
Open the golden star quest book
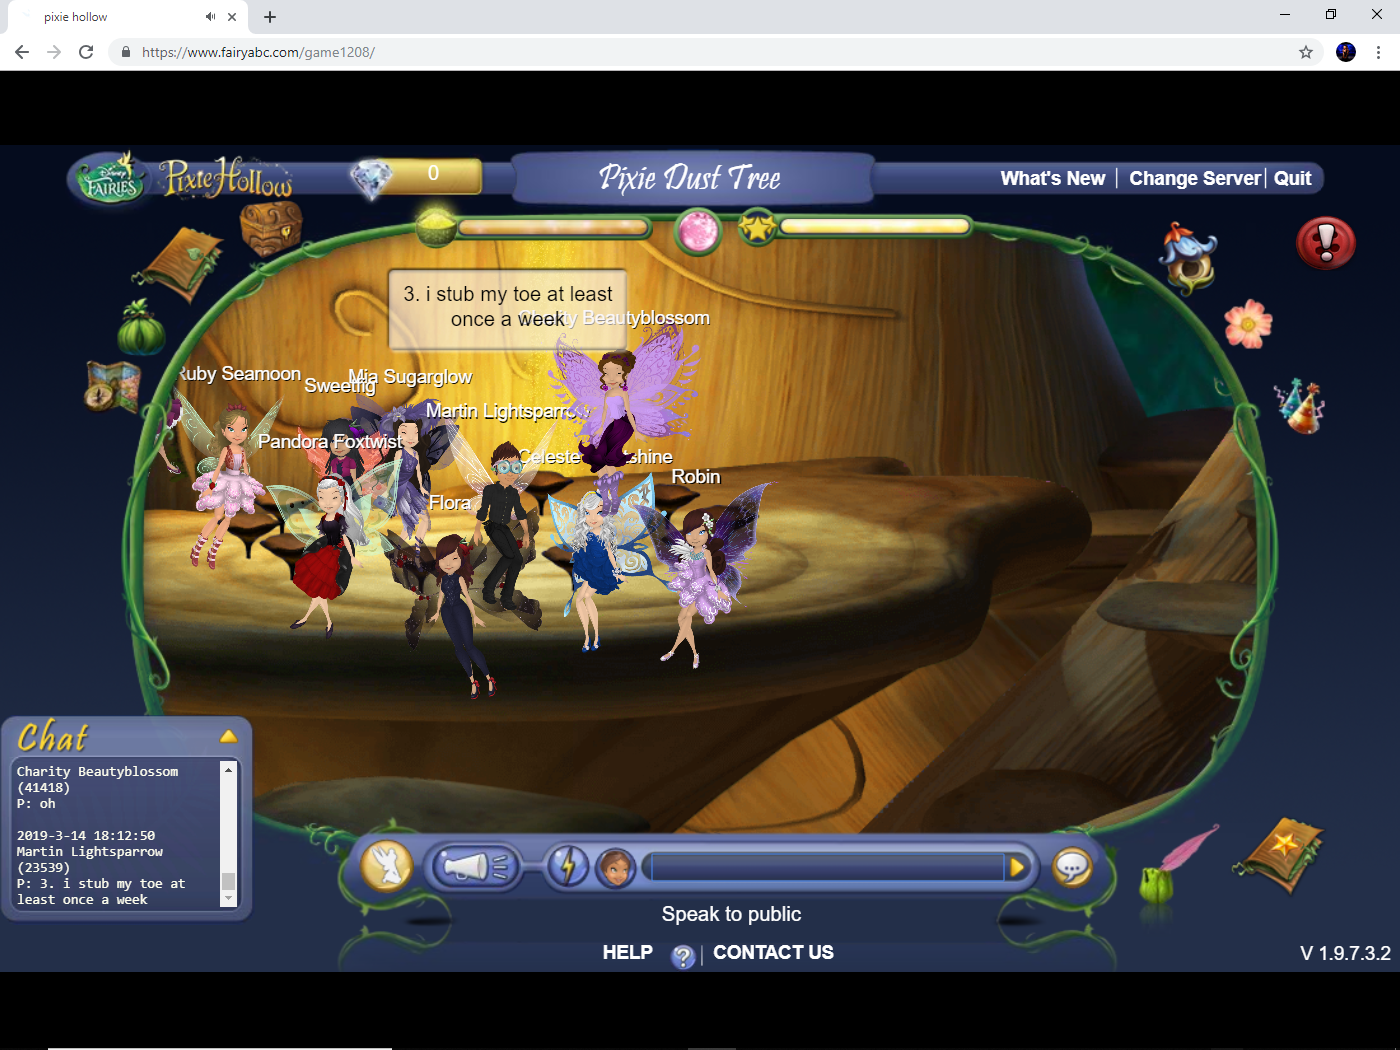(1280, 858)
